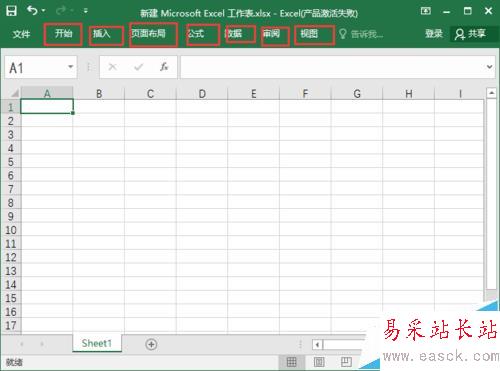
Task: Close the Excel window
Action: [488, 11]
